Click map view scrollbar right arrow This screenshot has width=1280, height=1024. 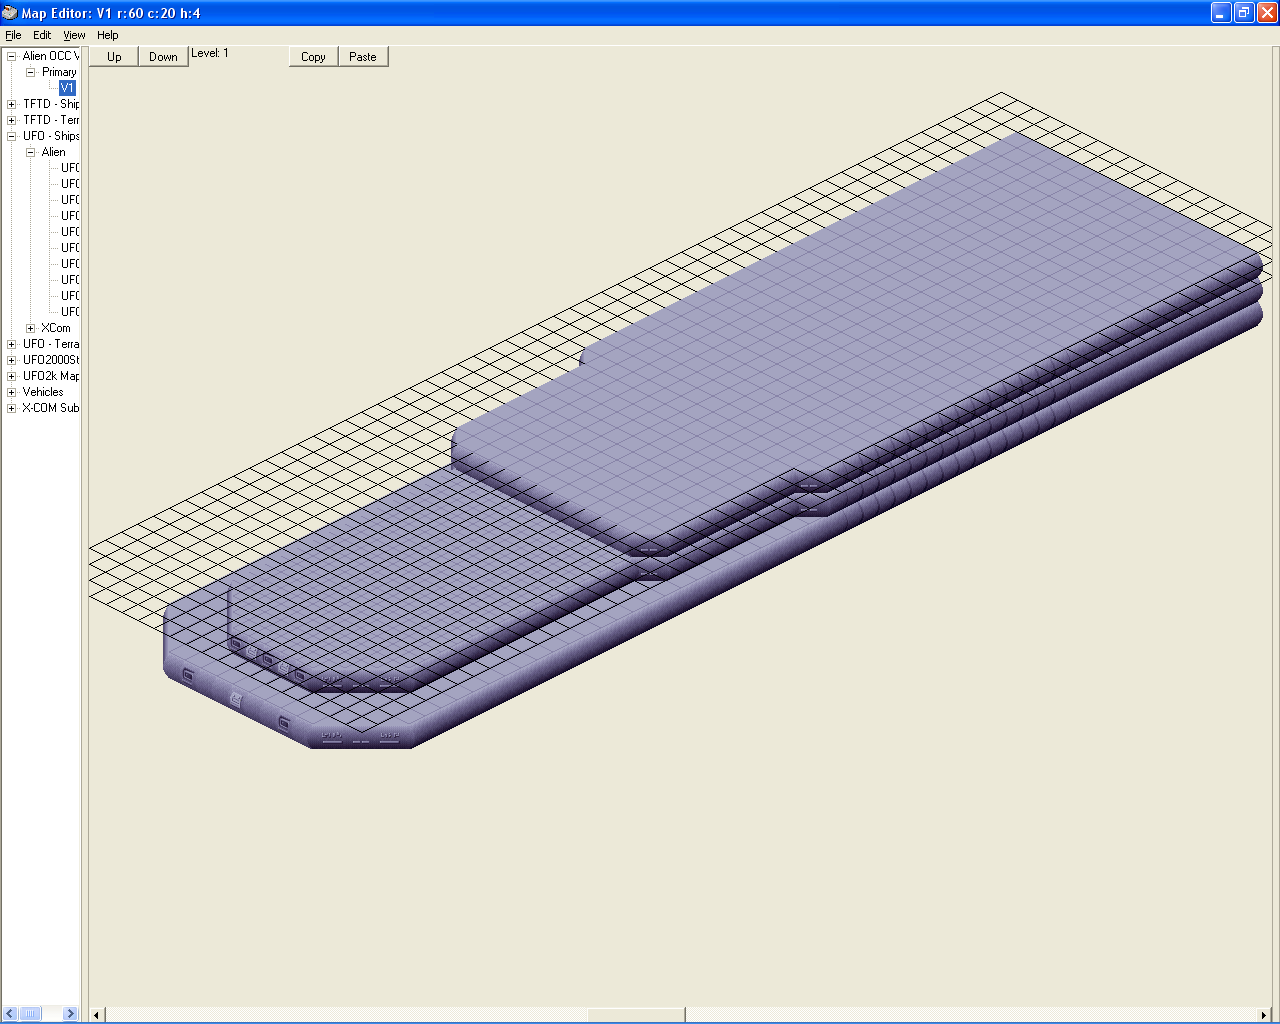(x=1263, y=1015)
